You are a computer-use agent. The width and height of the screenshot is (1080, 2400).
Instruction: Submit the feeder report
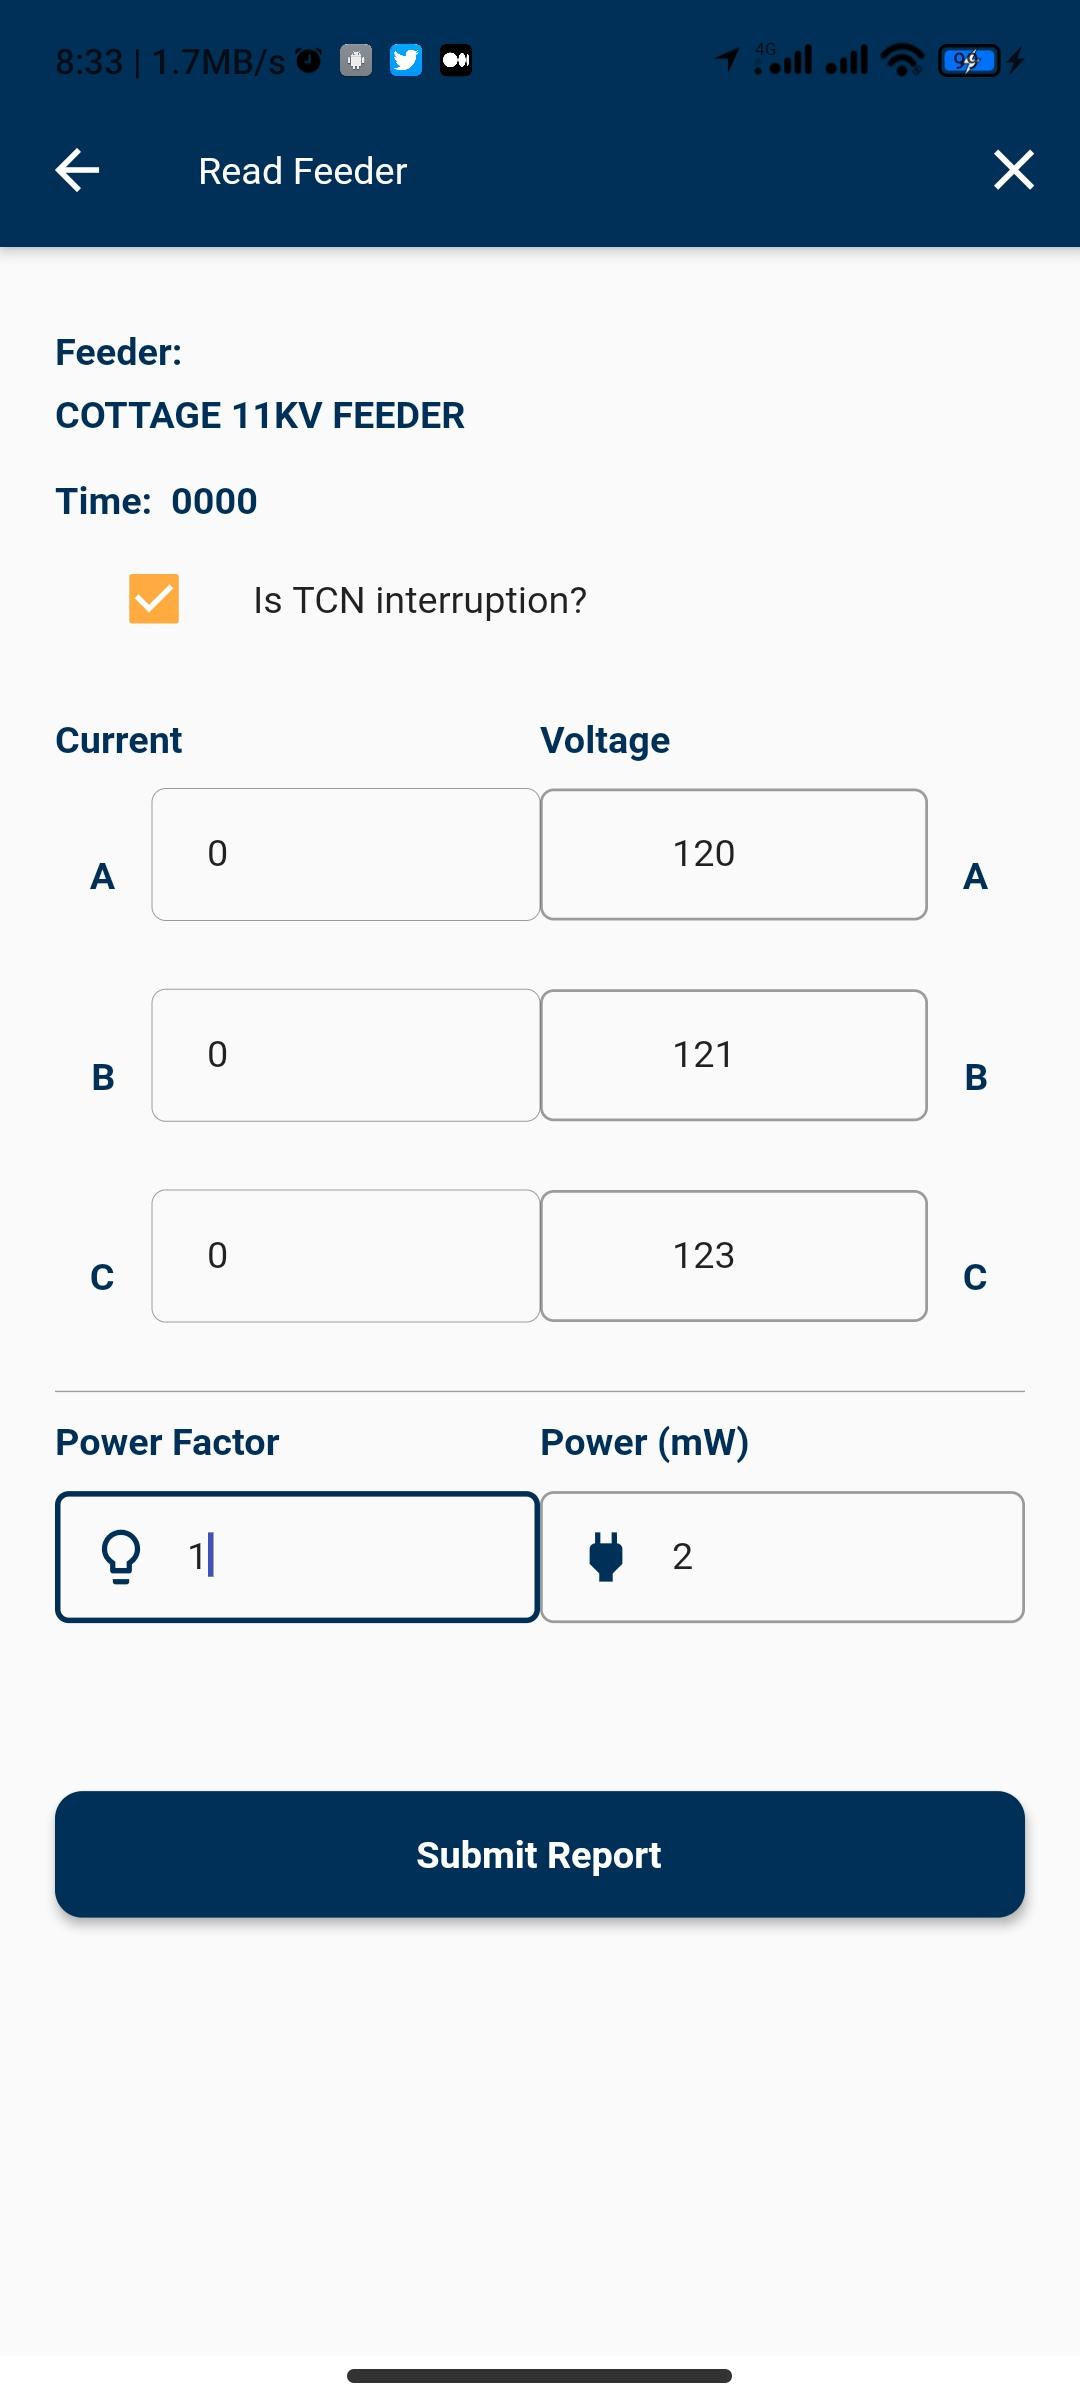pyautogui.click(x=540, y=1854)
